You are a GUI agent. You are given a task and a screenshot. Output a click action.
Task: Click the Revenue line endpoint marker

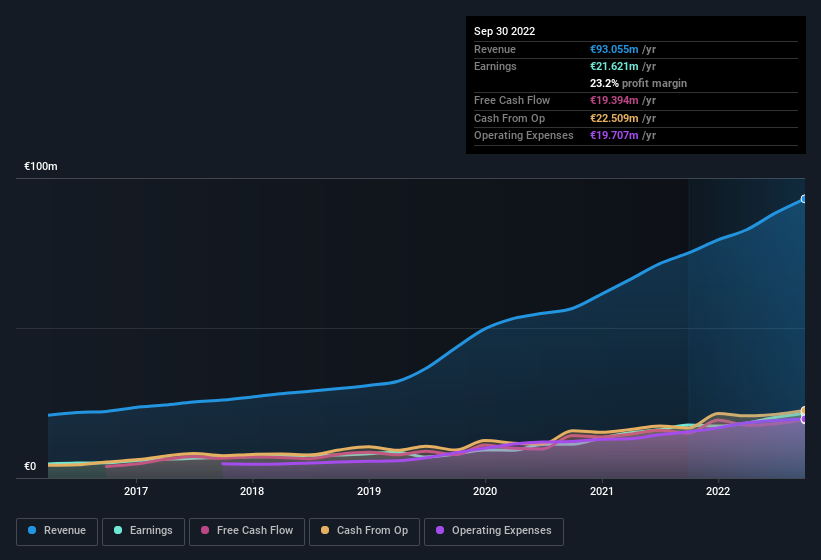pos(804,199)
